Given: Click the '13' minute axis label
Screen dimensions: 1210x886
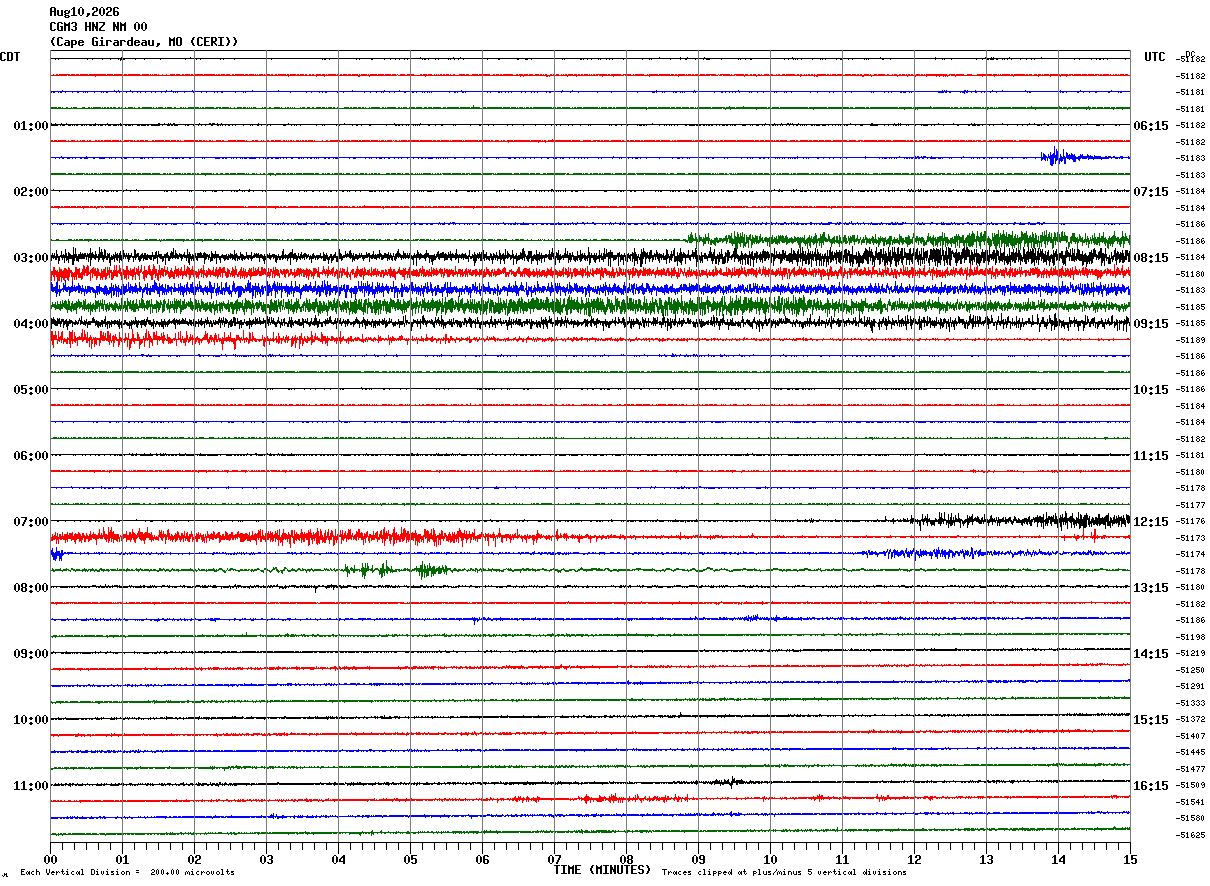Looking at the screenshot, I should [x=986, y=860].
